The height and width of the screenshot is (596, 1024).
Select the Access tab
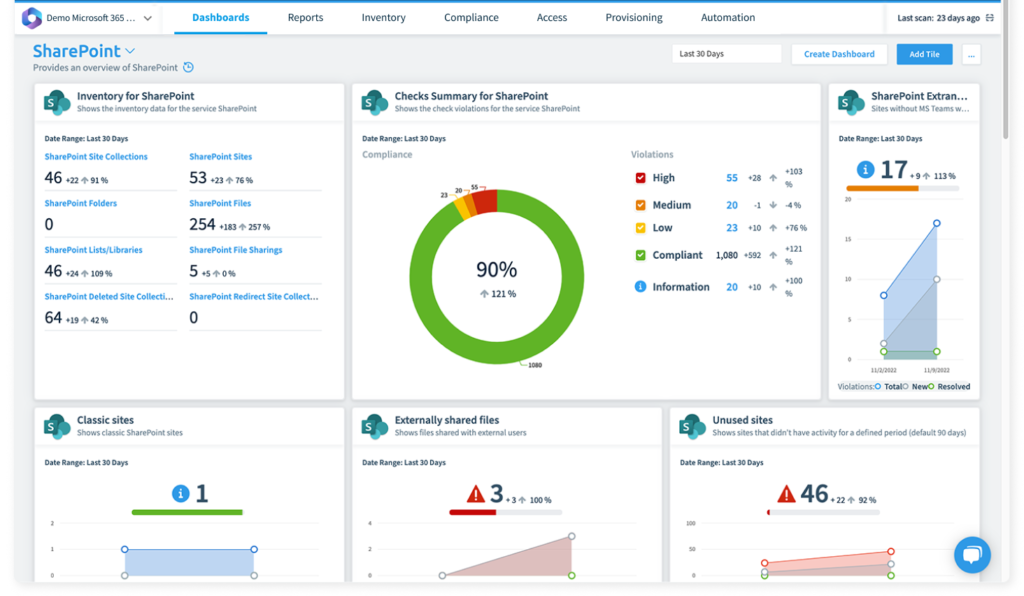click(x=552, y=18)
